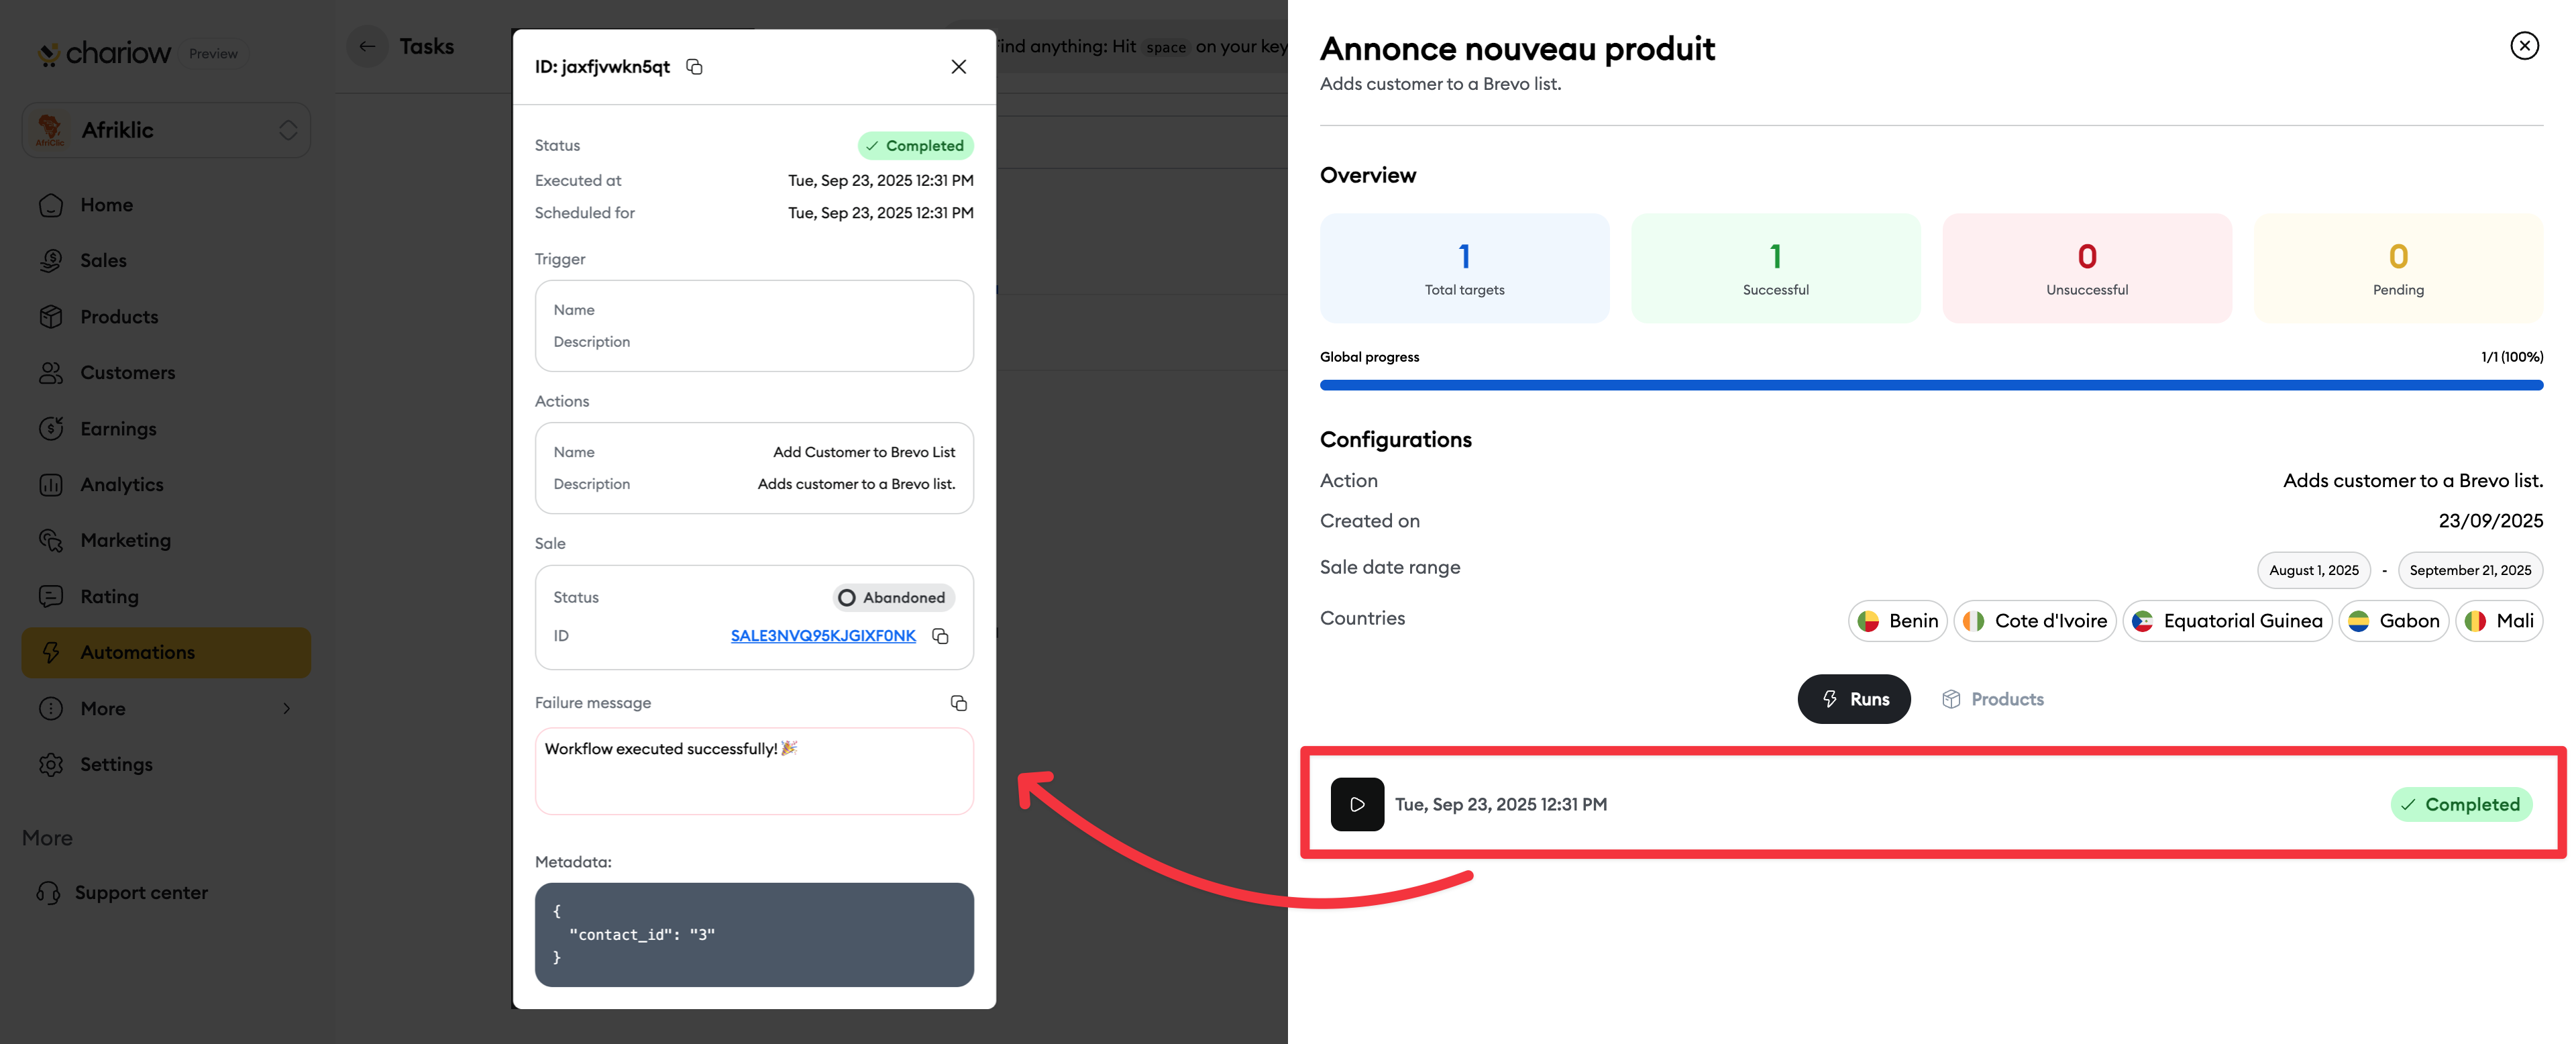Switch to the Products tab
The height and width of the screenshot is (1044, 2576).
[x=1992, y=699]
